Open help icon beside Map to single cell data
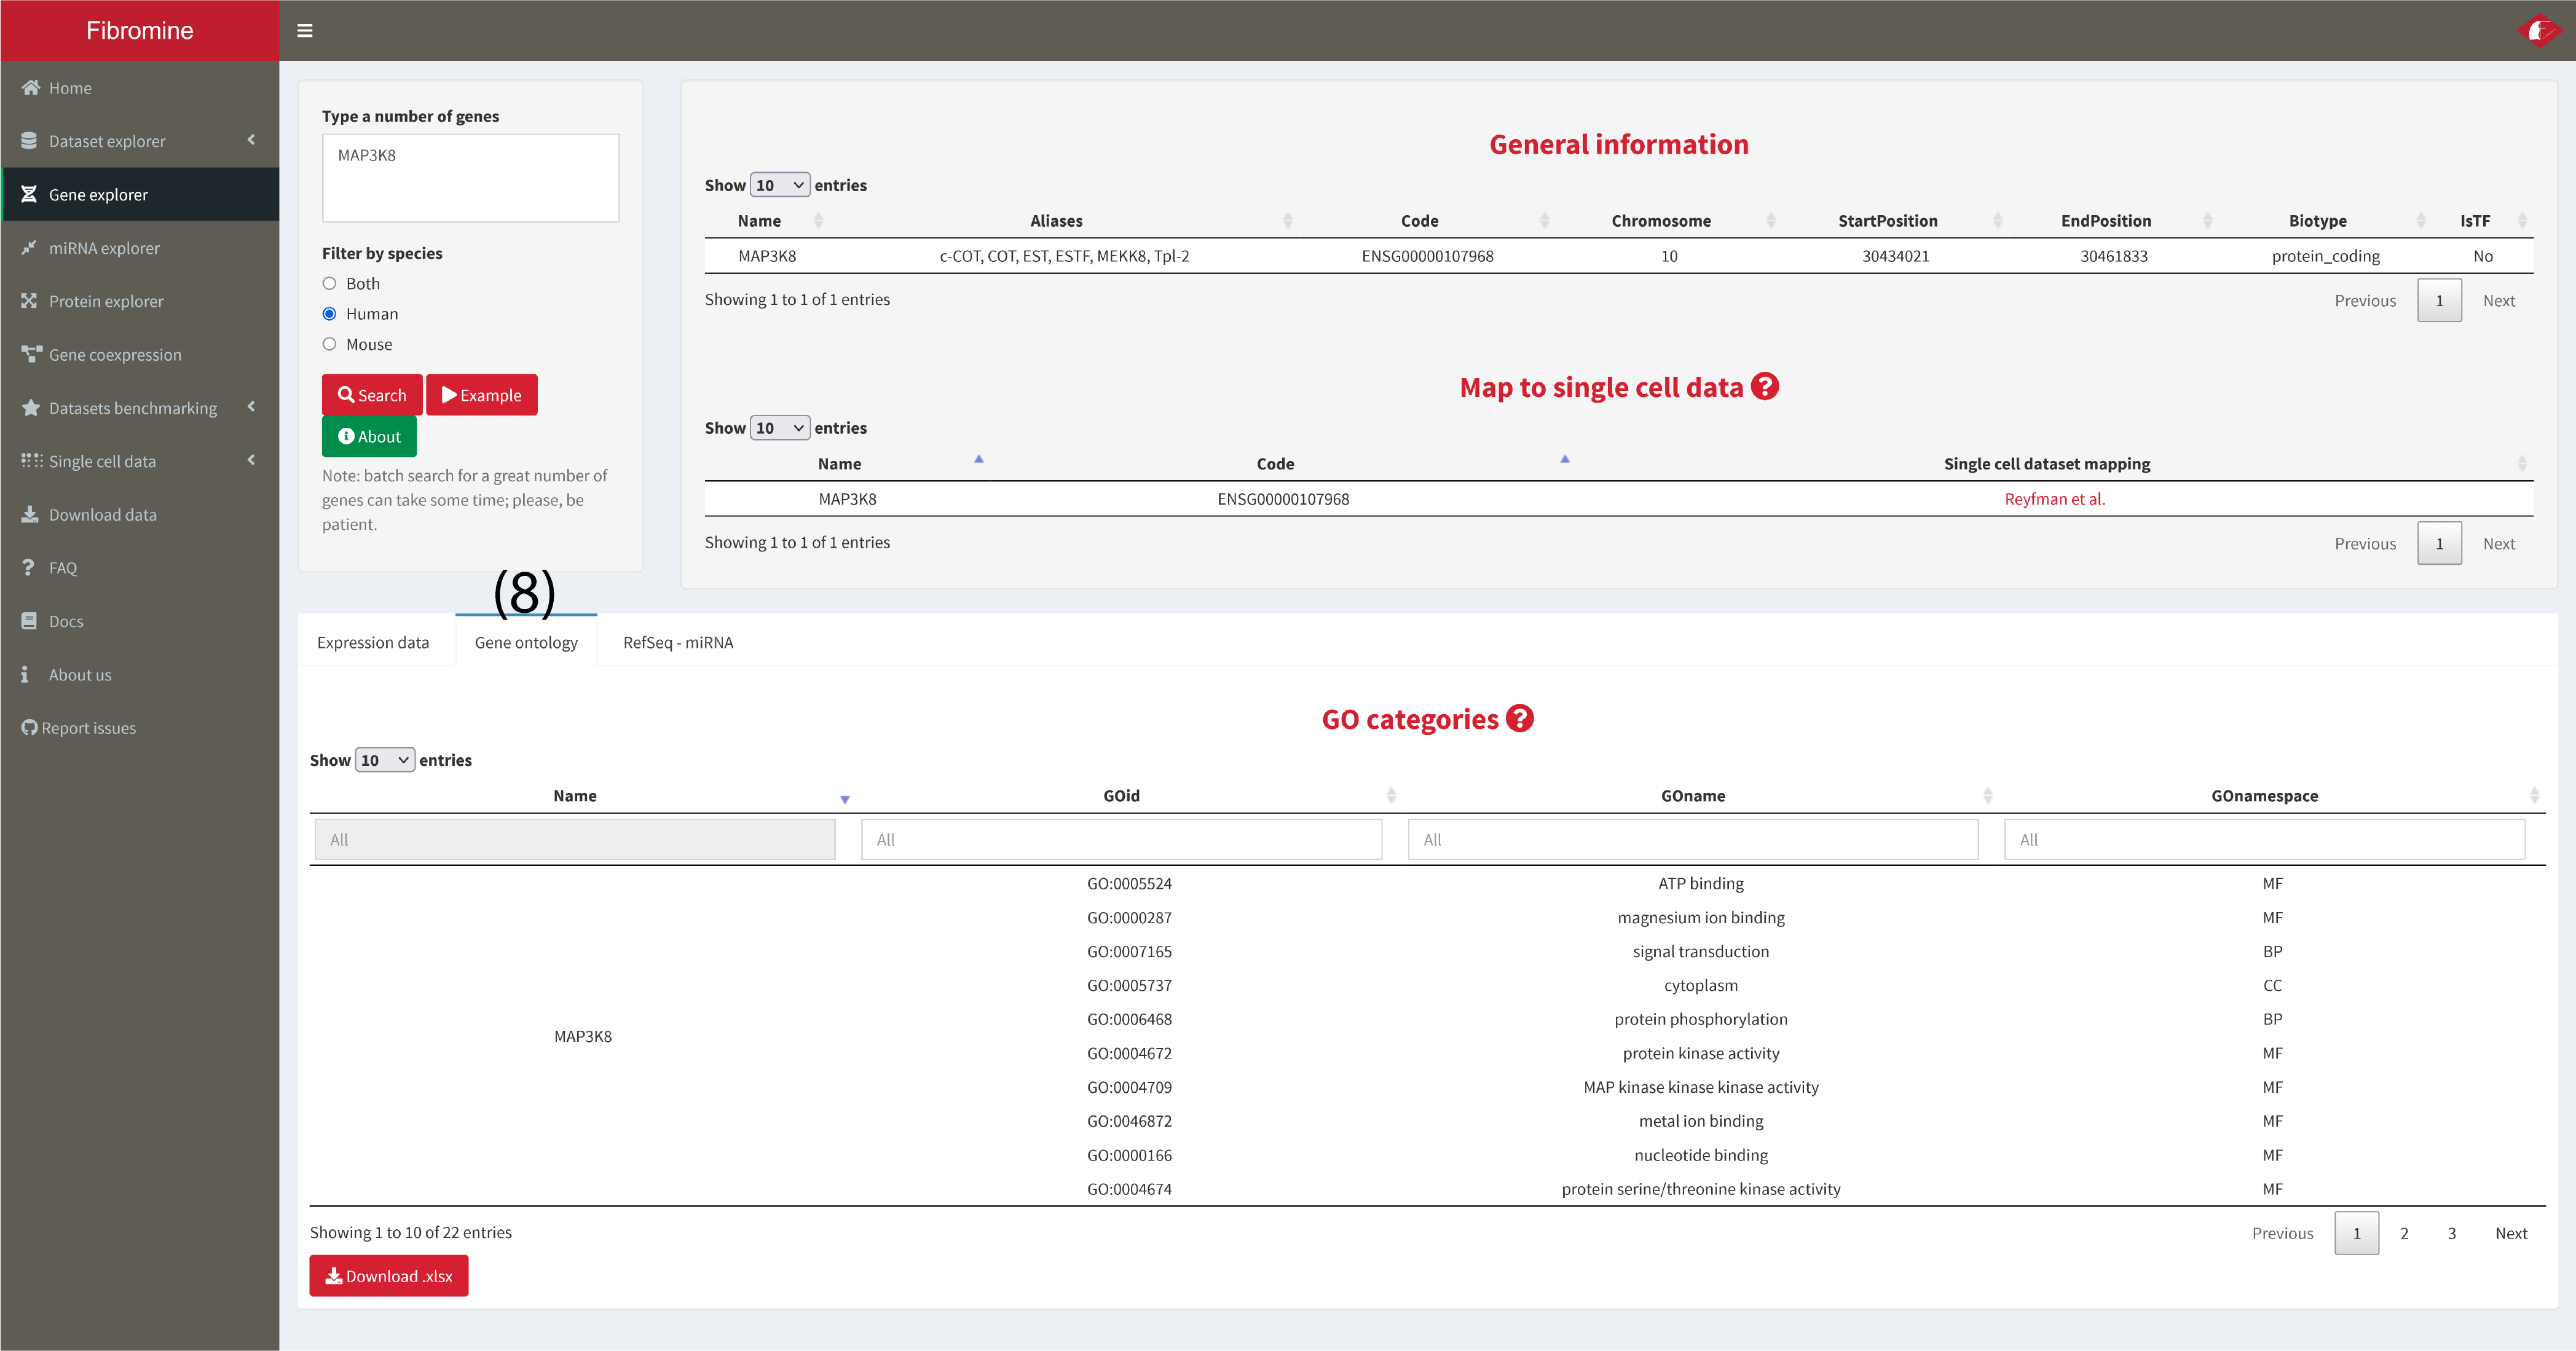Screen dimensions: 2576x1351 tap(1765, 386)
